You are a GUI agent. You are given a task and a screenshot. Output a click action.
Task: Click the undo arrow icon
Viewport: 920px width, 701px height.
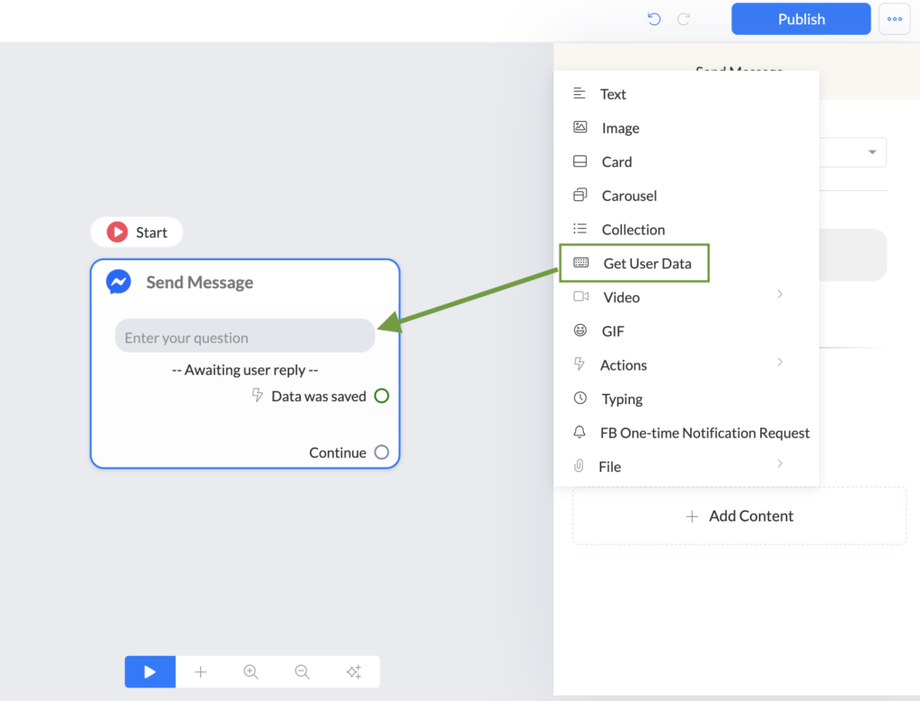click(x=654, y=19)
